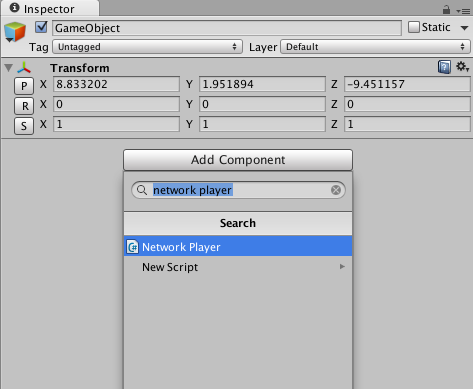This screenshot has height=389, width=473.
Task: Open the Transform gear settings menu
Action: (462, 66)
